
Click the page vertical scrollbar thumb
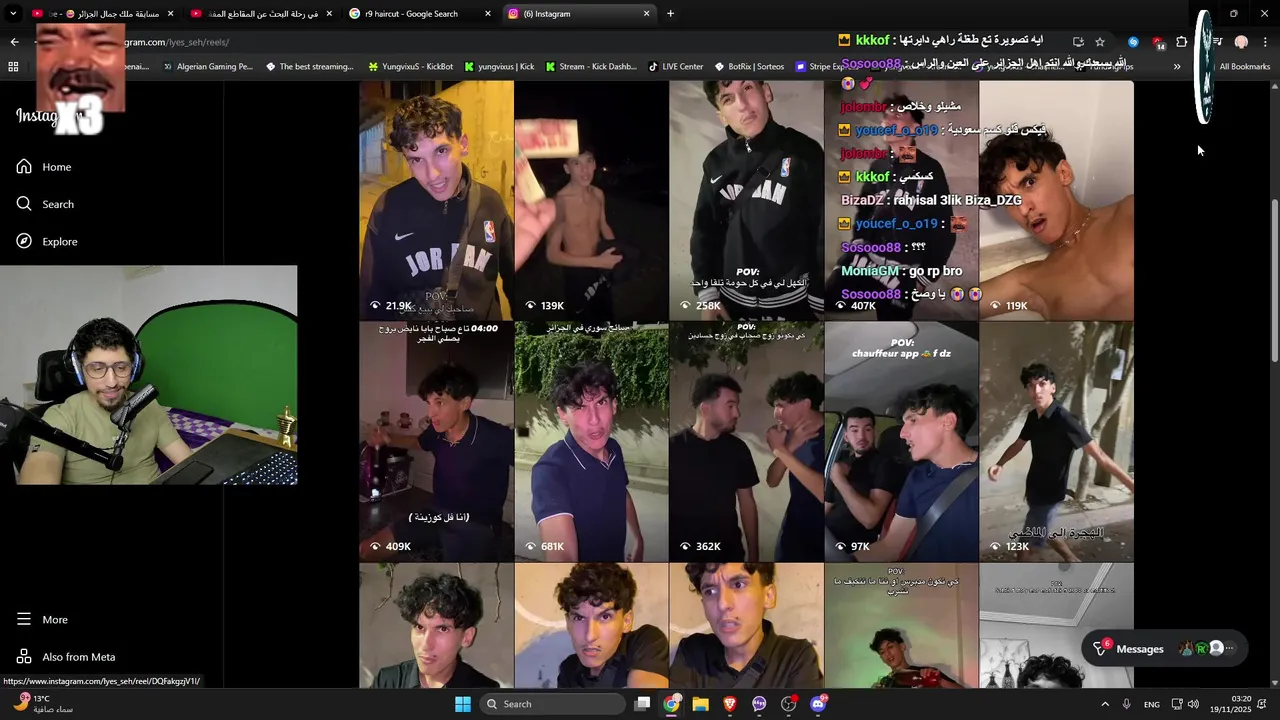(x=1274, y=282)
